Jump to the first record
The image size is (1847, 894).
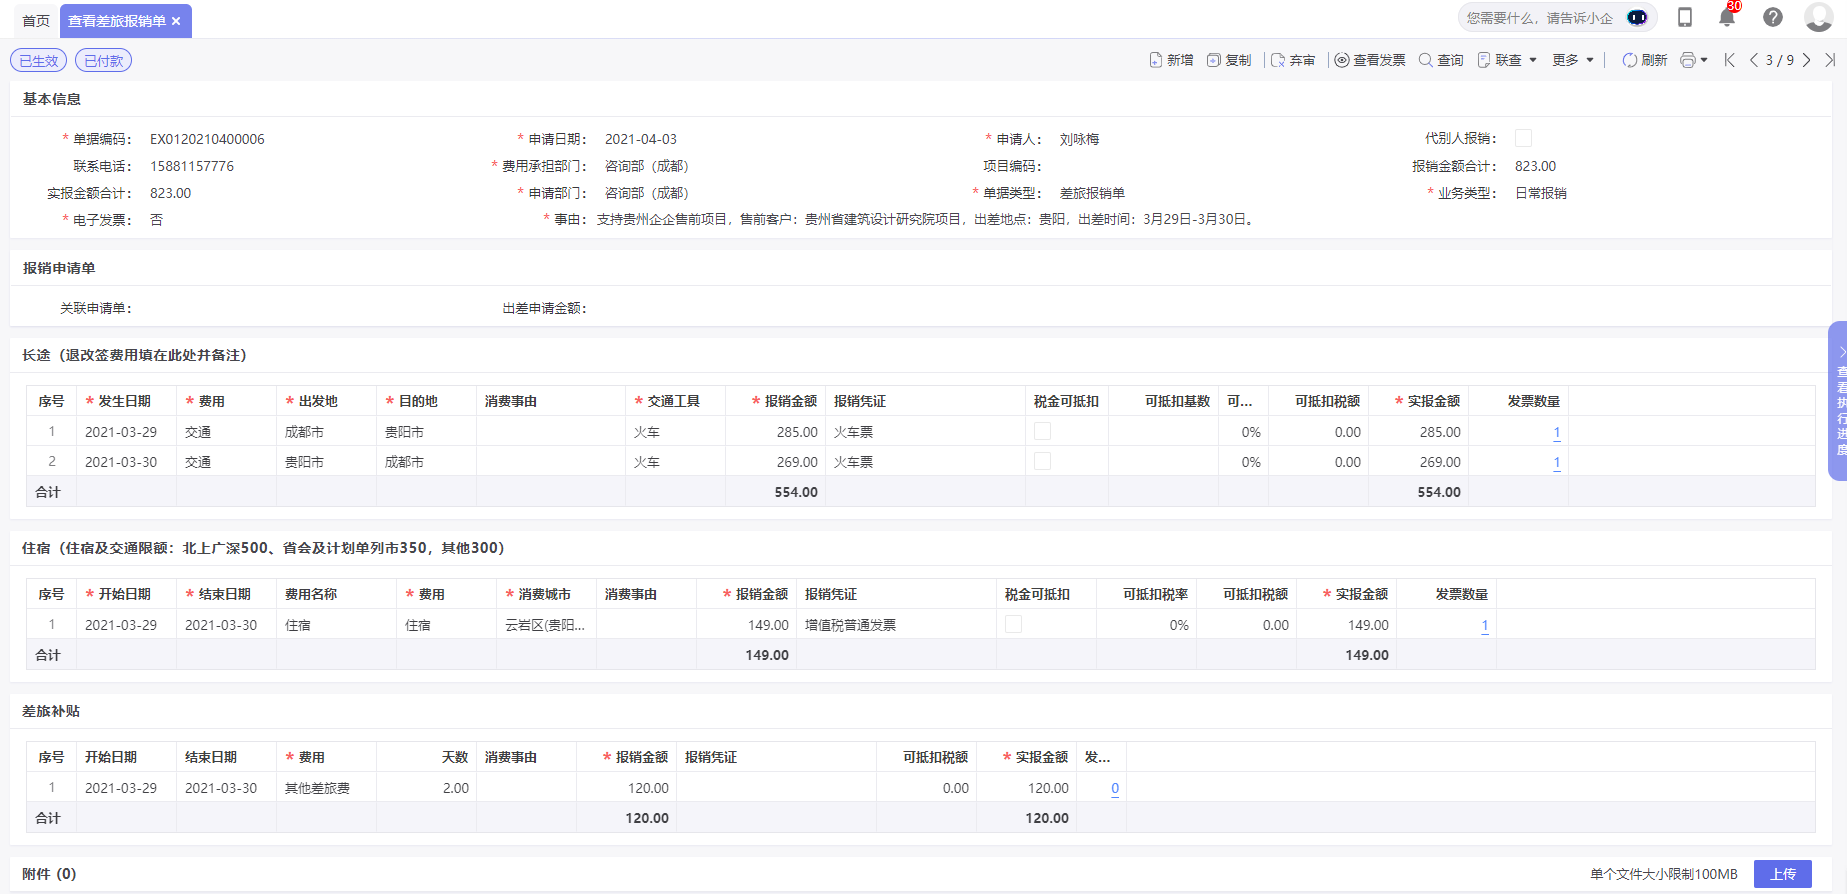coord(1730,60)
